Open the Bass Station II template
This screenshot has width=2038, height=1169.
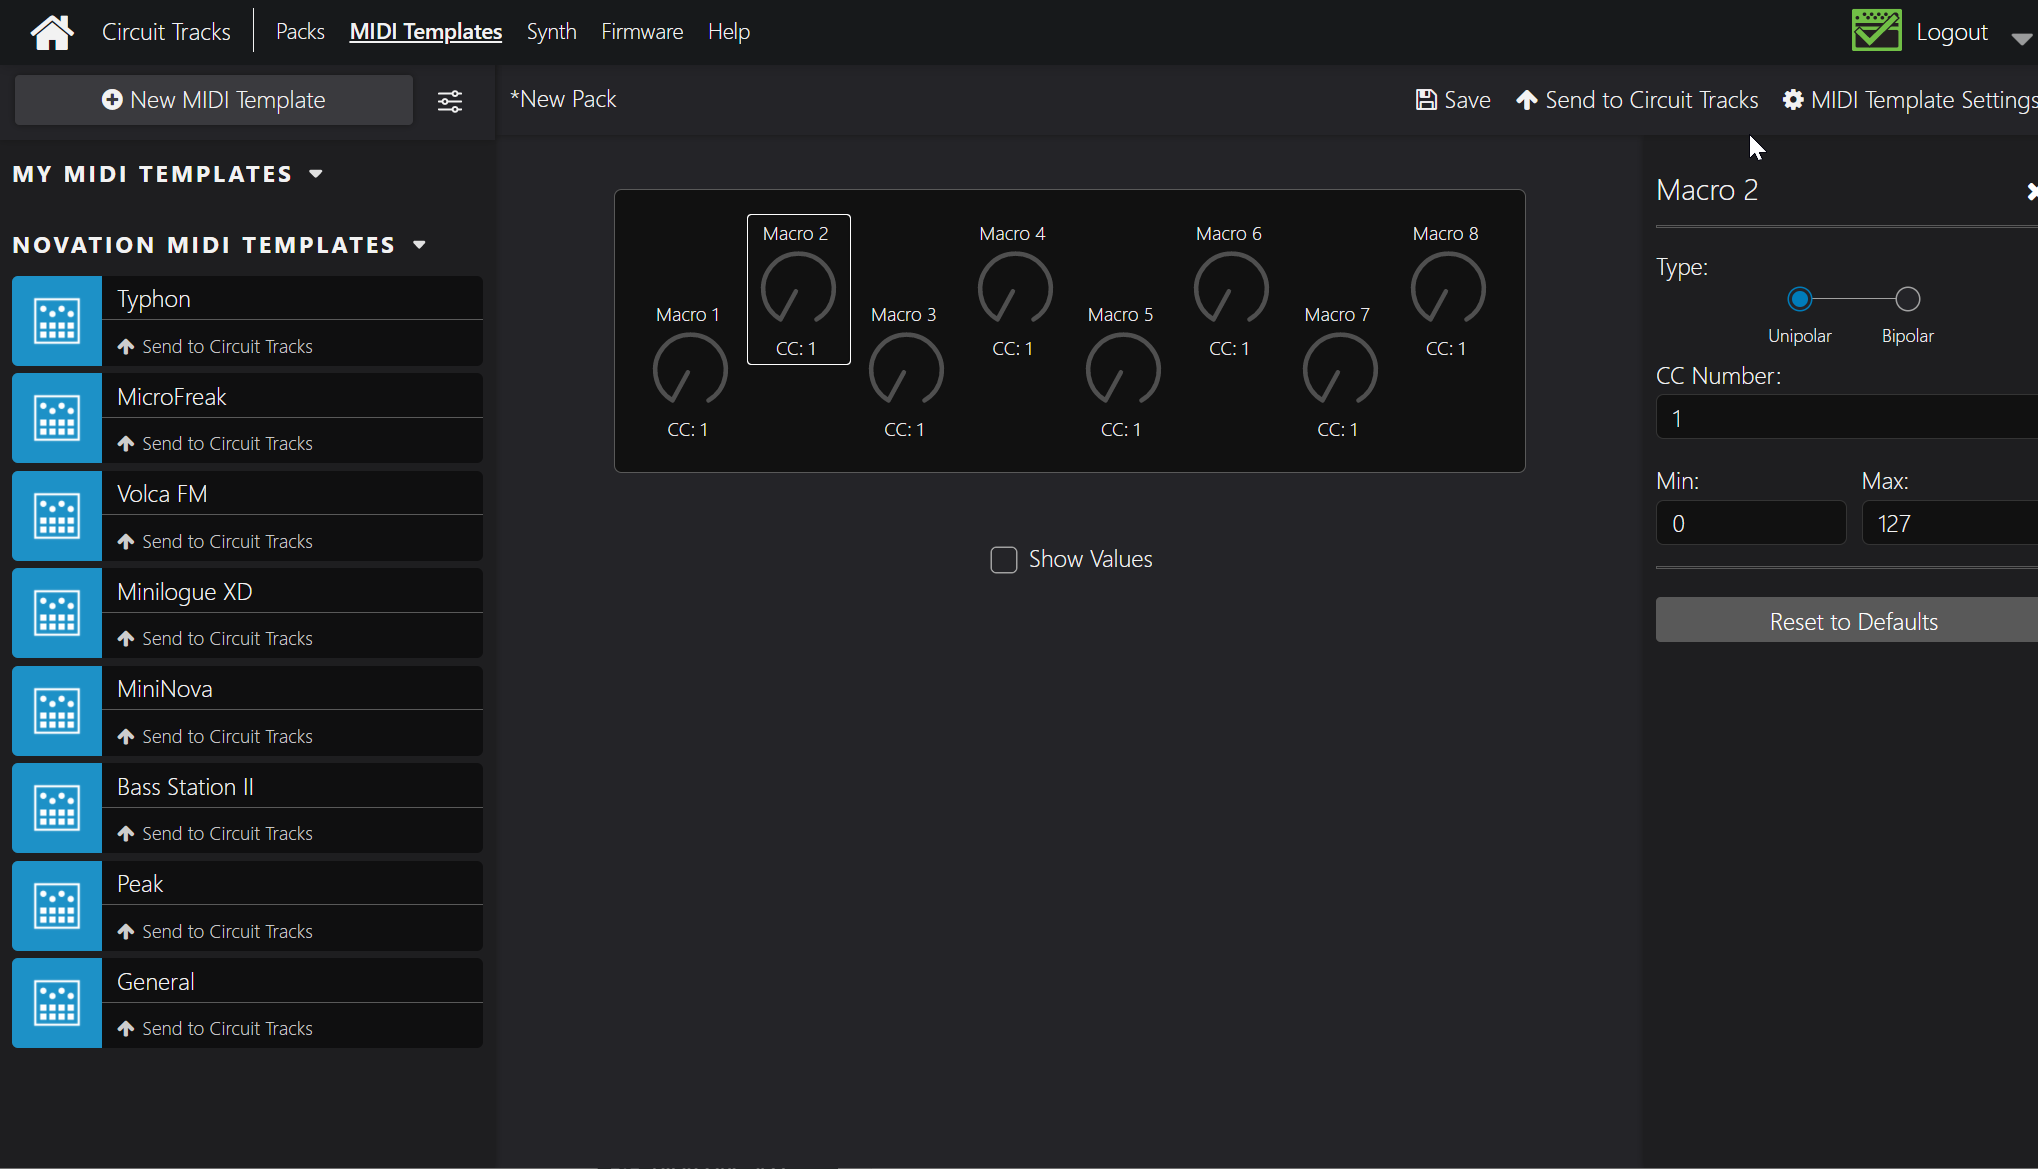pos(185,787)
